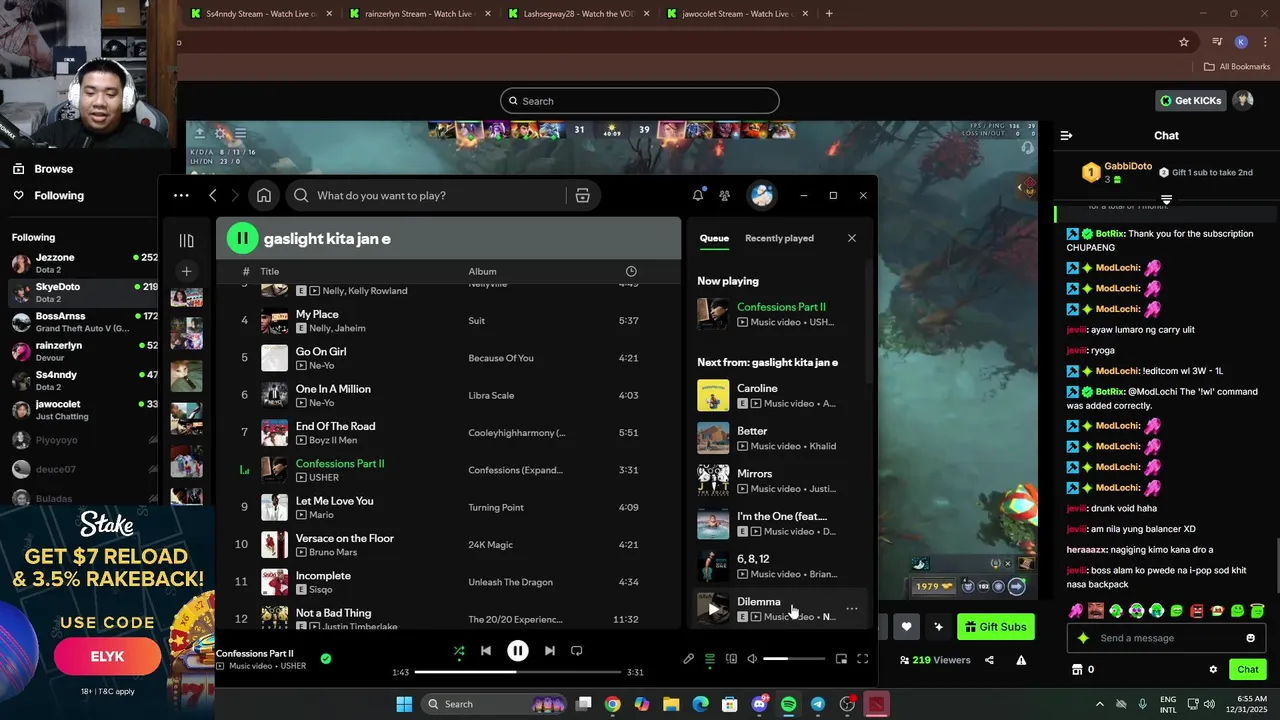Open rainzerlyn channel in Following list

(85, 351)
